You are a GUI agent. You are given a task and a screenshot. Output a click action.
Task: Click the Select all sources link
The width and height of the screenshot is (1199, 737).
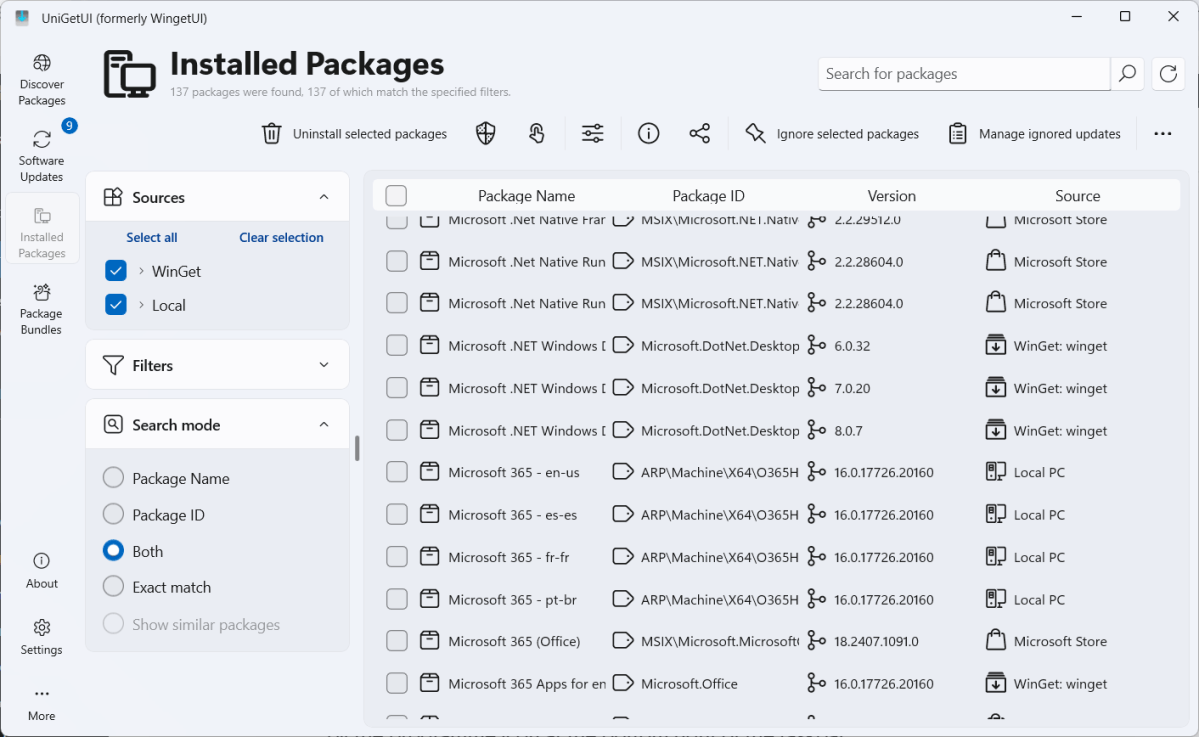[x=151, y=237]
